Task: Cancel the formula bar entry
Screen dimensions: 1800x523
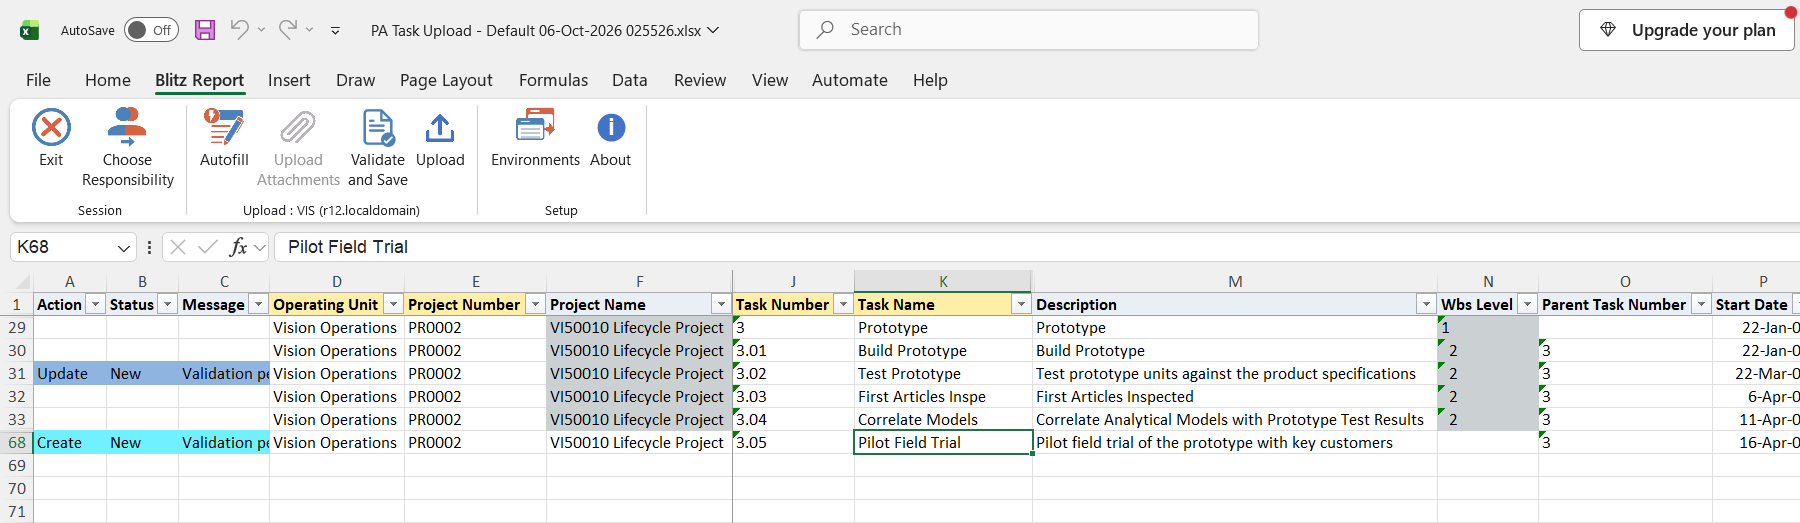Action: (x=178, y=247)
